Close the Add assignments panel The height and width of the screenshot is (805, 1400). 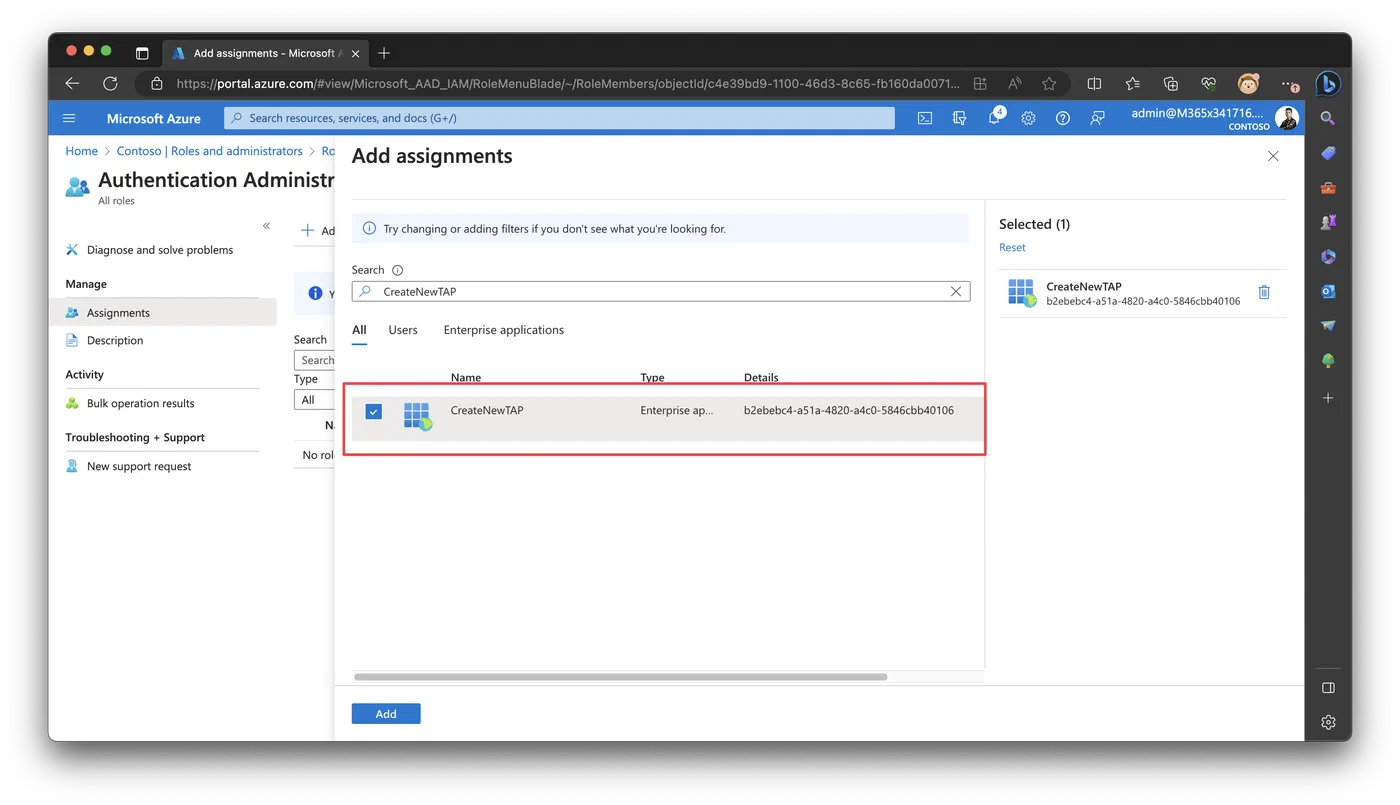(x=1273, y=156)
